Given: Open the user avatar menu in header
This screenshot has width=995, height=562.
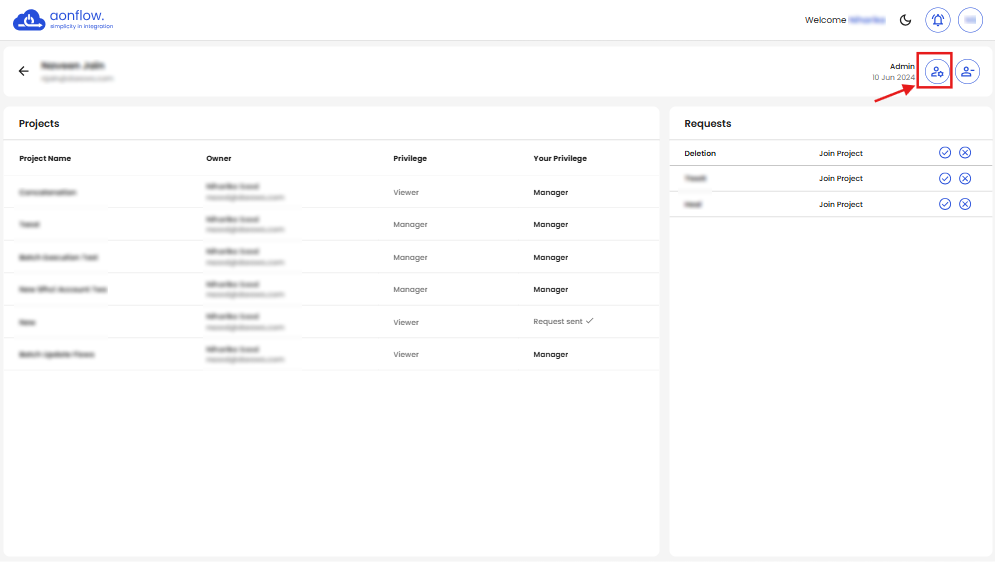Looking at the screenshot, I should [969, 20].
